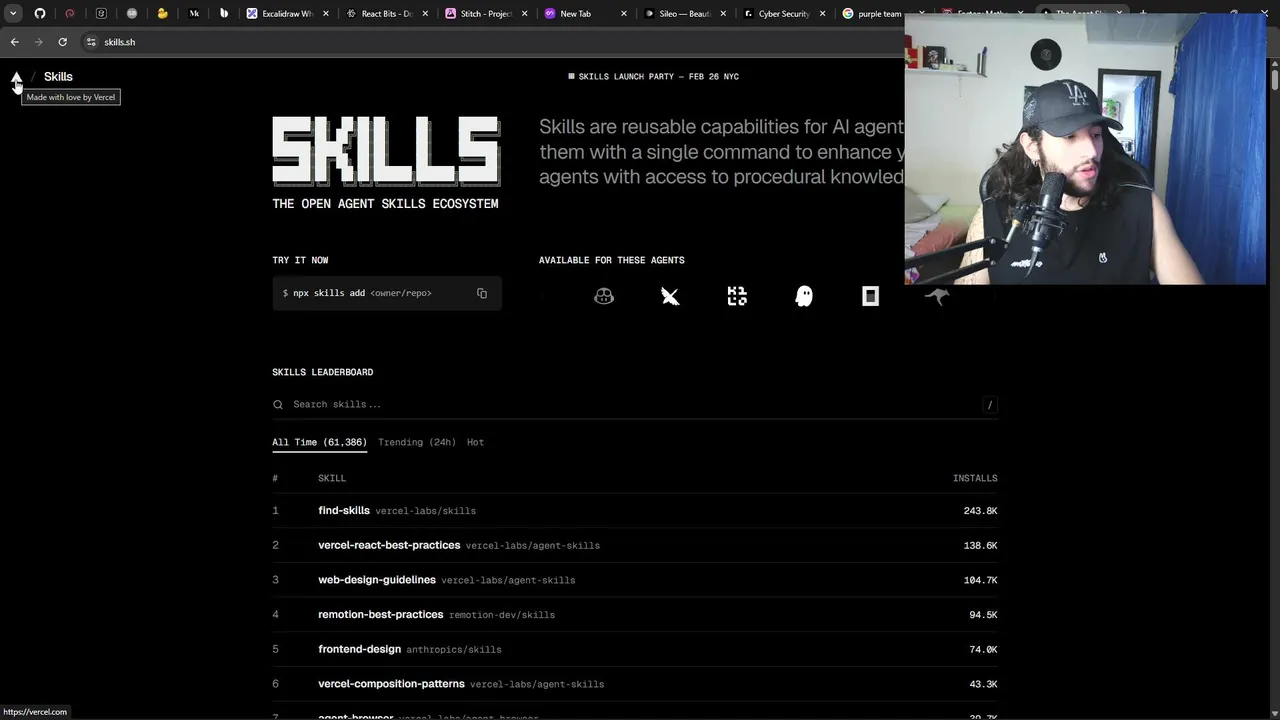Click the 138.6K installs value
The width and height of the screenshot is (1280, 720).
[x=980, y=546]
